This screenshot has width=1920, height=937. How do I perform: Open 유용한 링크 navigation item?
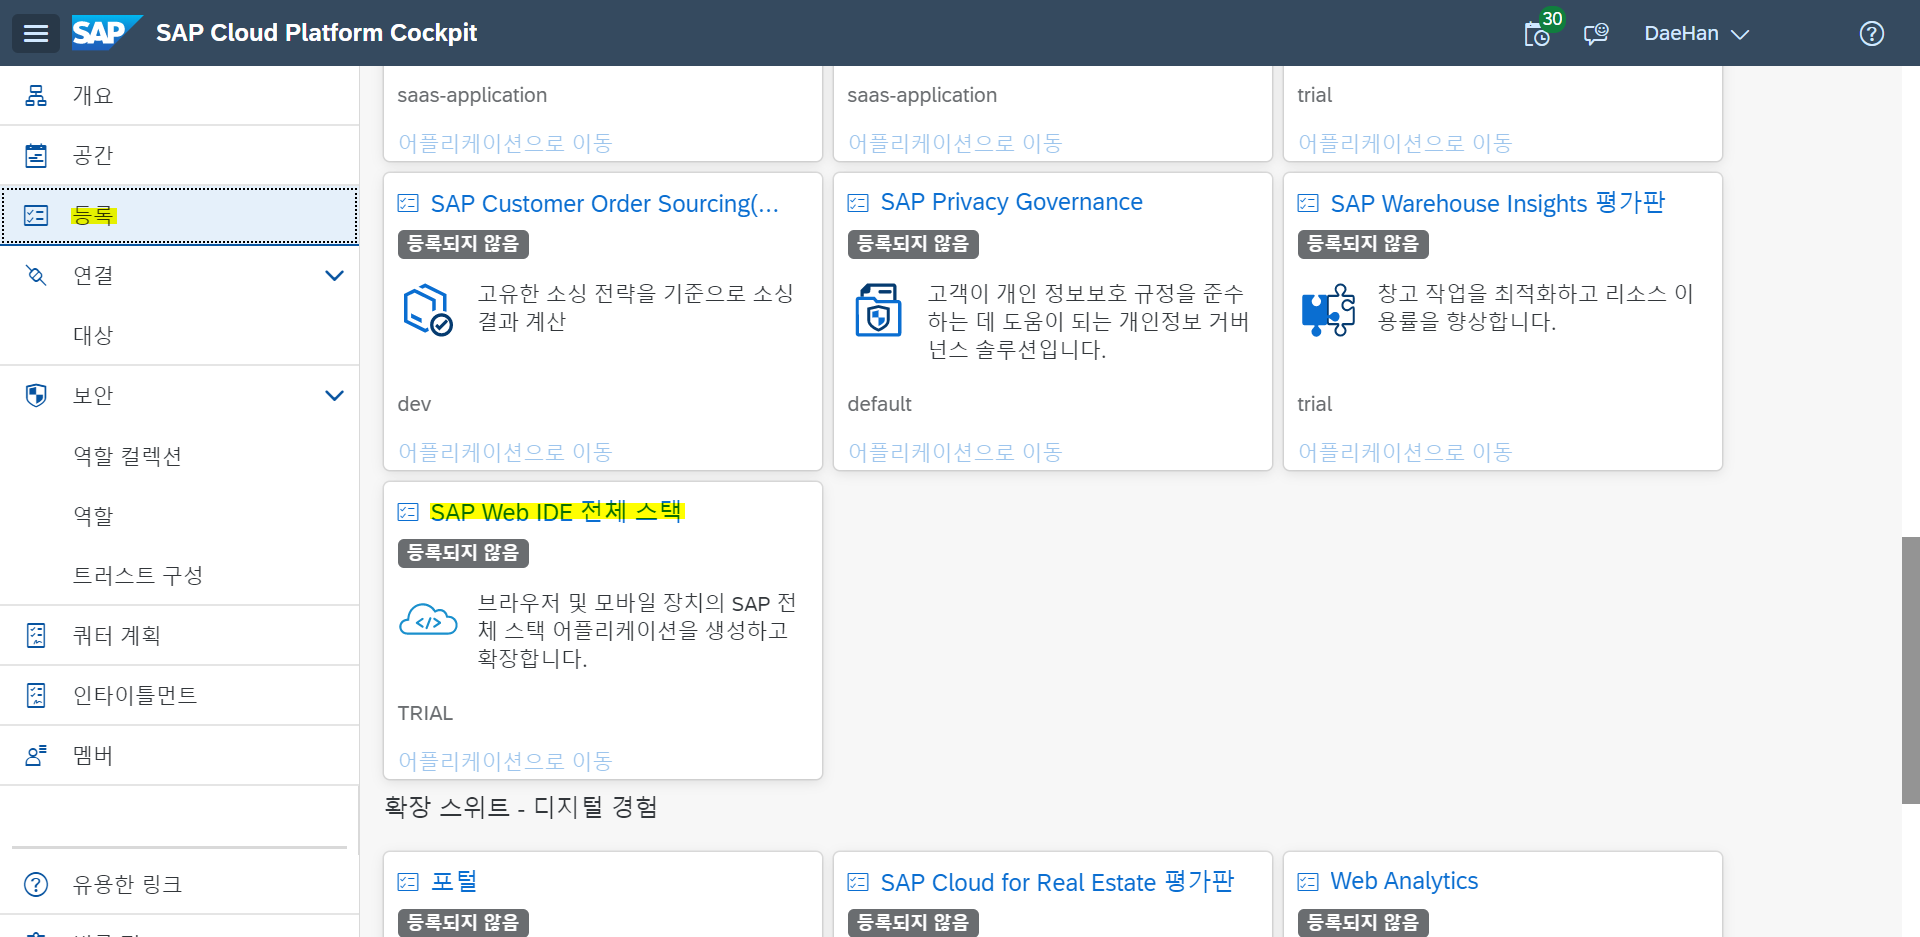[180, 884]
